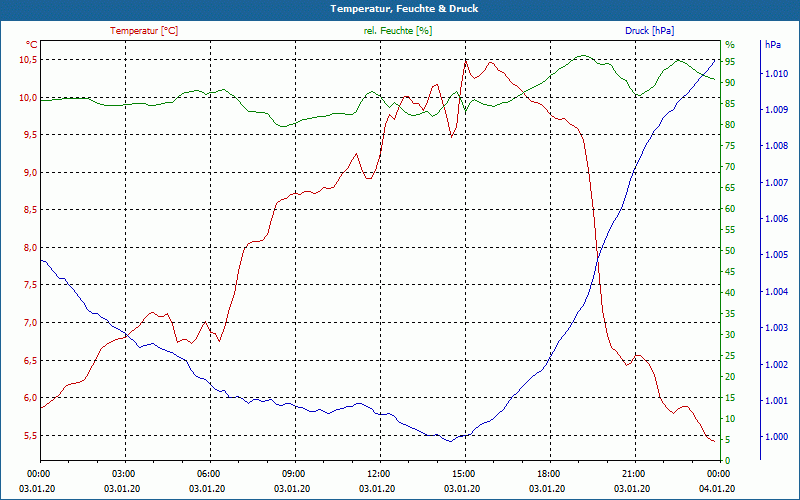Pick the '6,5' temperature axis value
This screenshot has width=800, height=500.
tap(30, 360)
